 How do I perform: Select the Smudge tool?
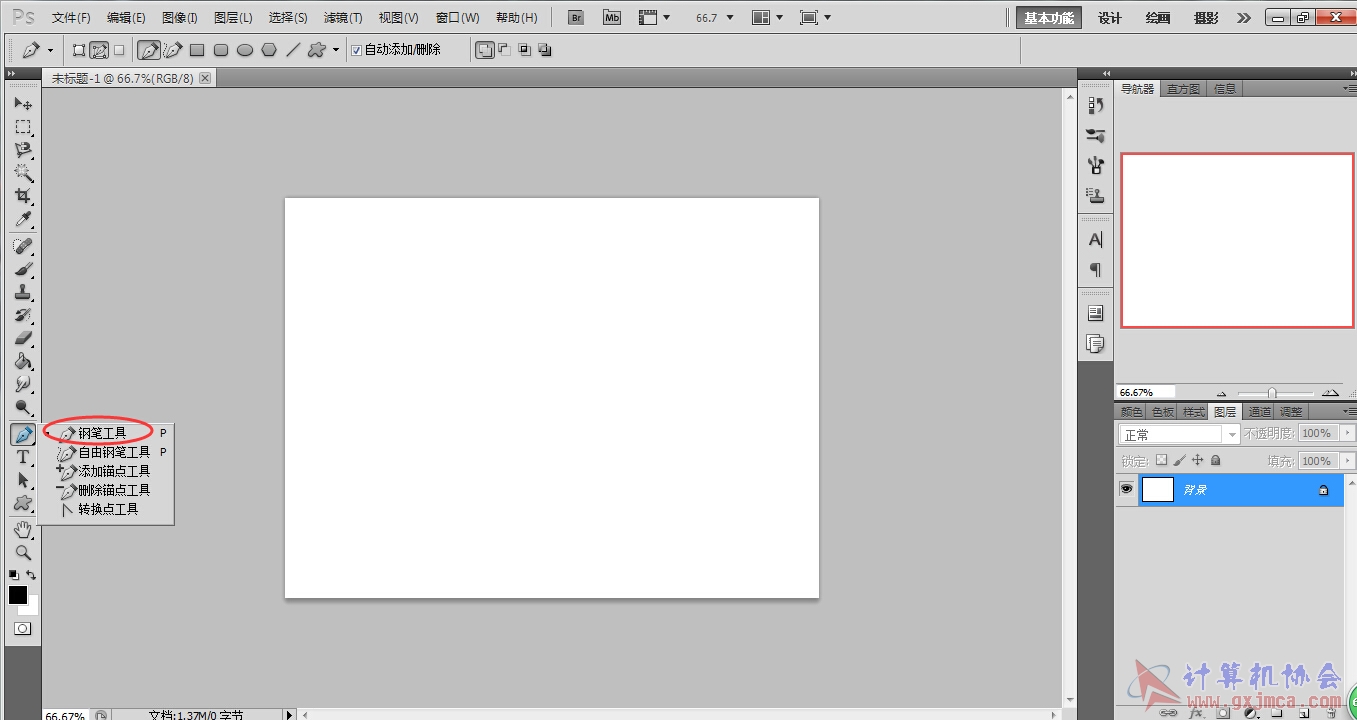[x=23, y=384]
